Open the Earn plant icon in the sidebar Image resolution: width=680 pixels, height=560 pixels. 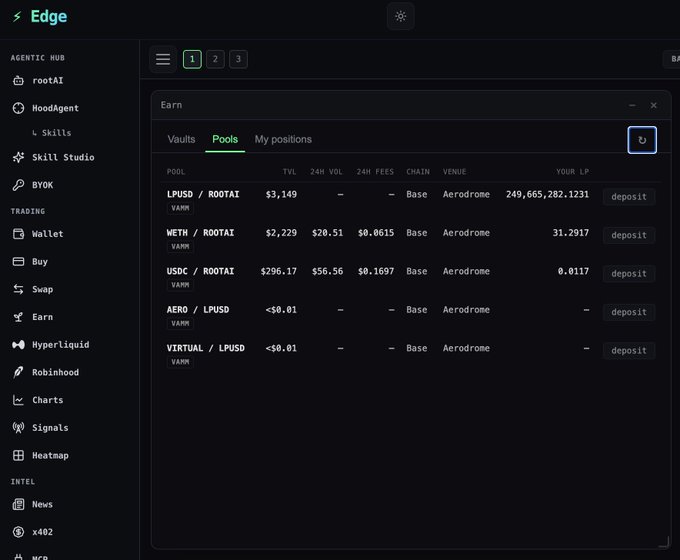click(18, 317)
